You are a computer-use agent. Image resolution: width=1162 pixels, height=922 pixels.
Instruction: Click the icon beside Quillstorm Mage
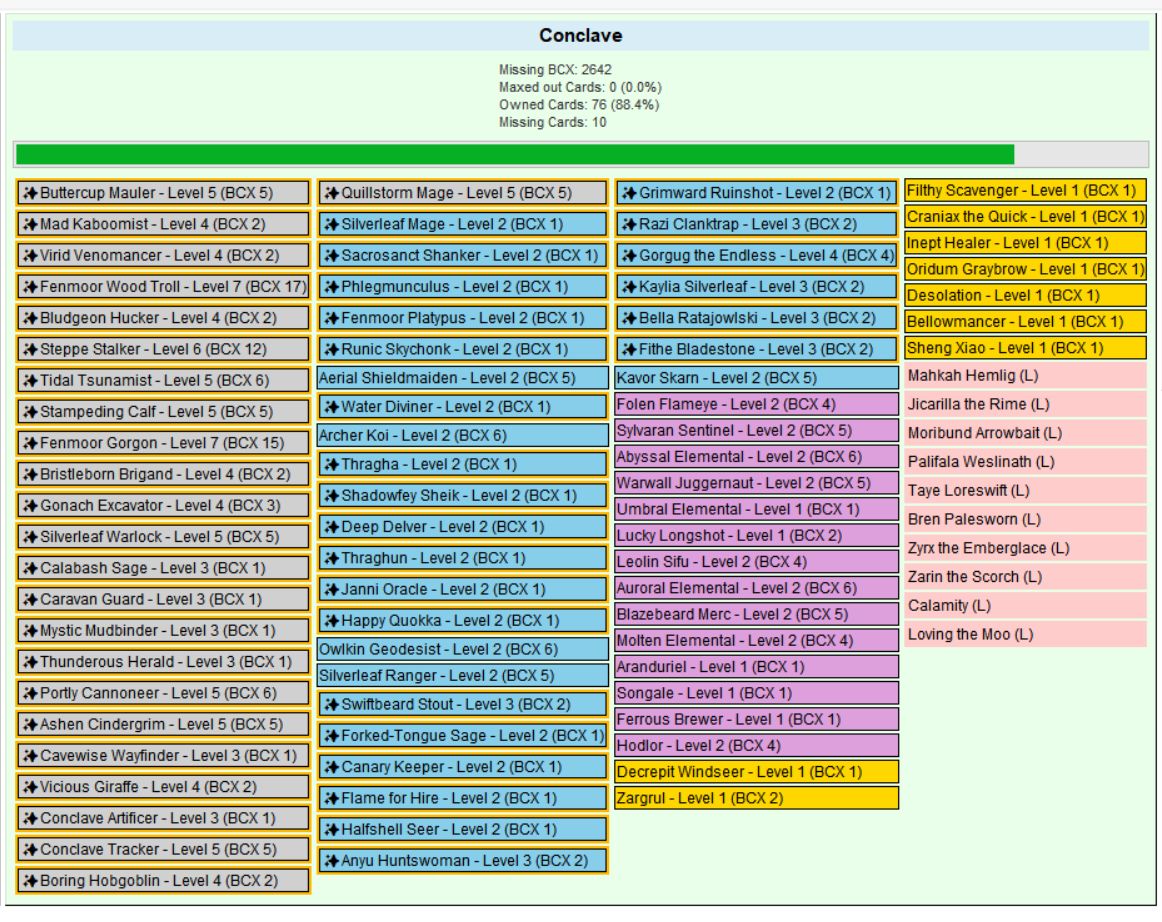click(331, 193)
